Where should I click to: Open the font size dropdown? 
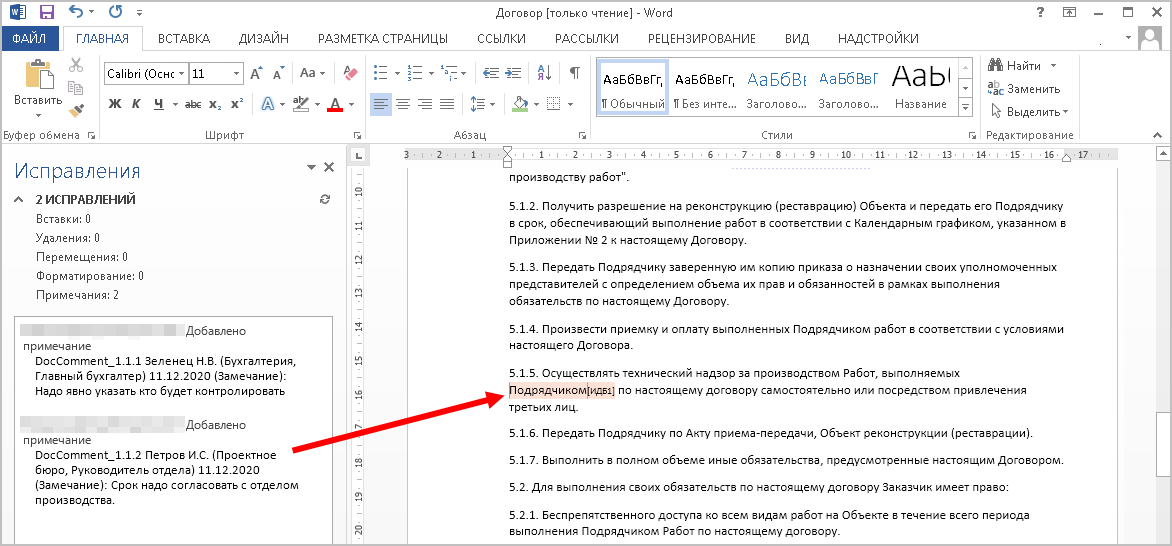tap(236, 74)
